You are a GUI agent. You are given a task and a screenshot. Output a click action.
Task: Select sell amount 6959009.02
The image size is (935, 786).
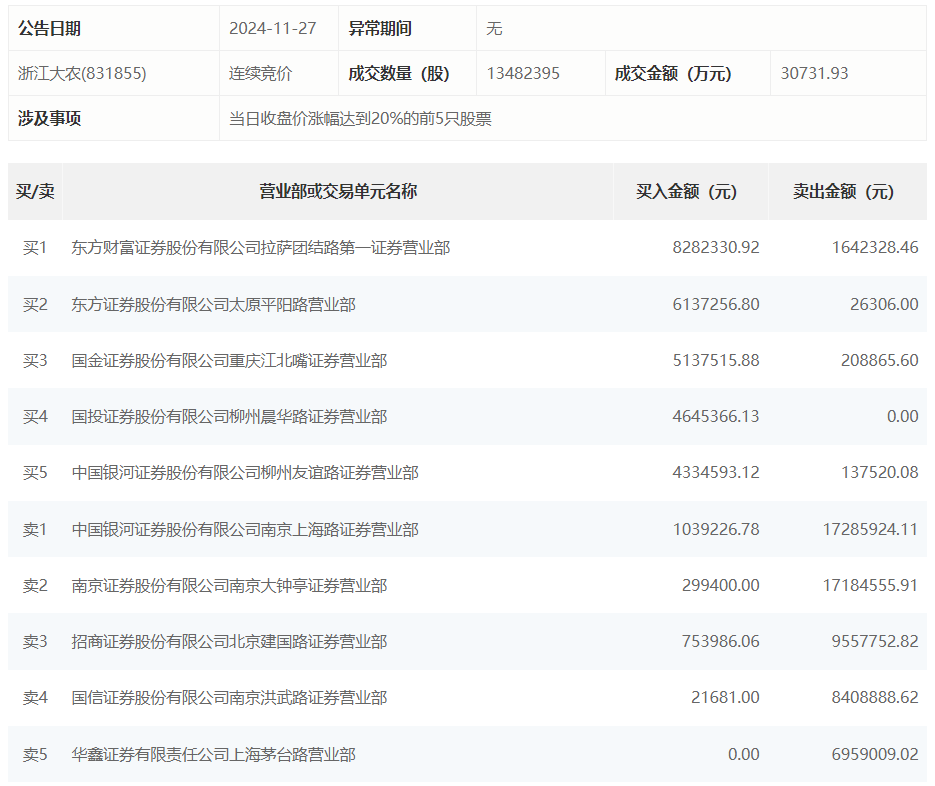point(875,754)
